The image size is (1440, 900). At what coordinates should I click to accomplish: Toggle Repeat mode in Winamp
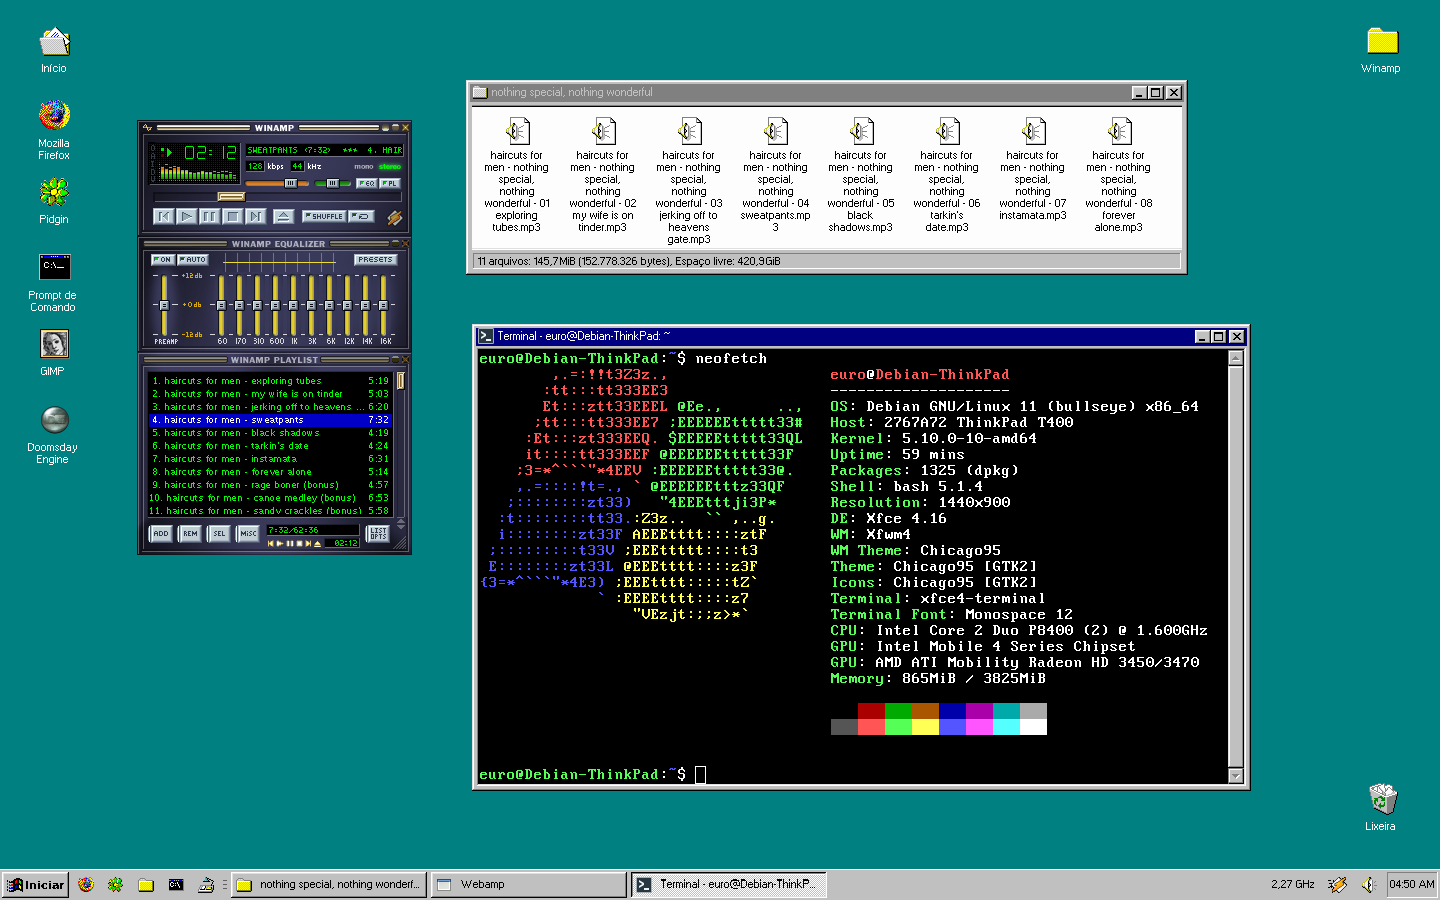tap(361, 216)
